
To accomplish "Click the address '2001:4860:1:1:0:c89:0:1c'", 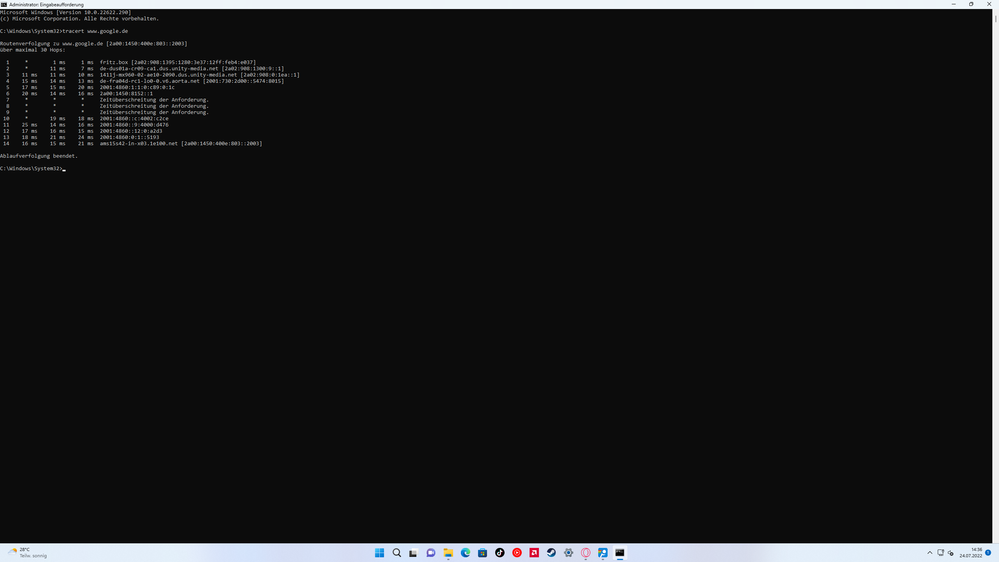I will (137, 87).
